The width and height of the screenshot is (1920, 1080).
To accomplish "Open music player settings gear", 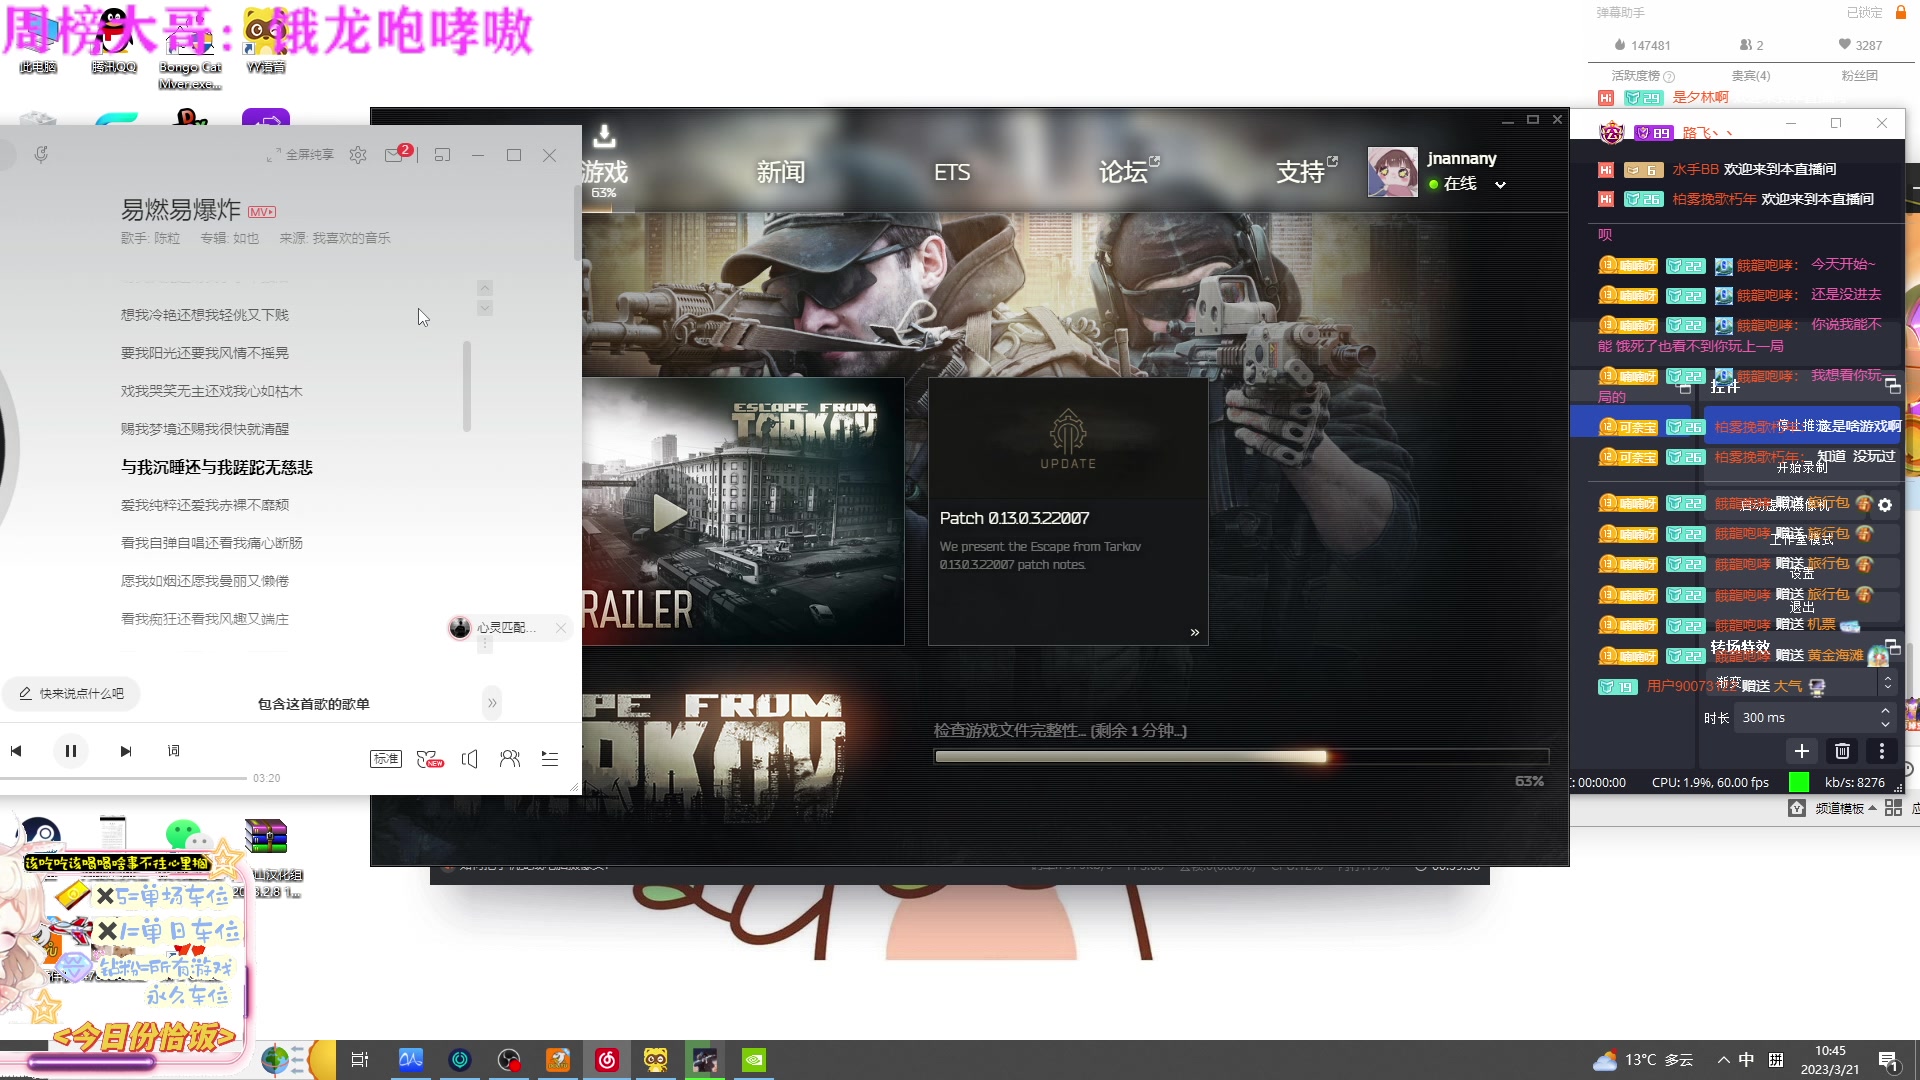I will click(x=358, y=155).
